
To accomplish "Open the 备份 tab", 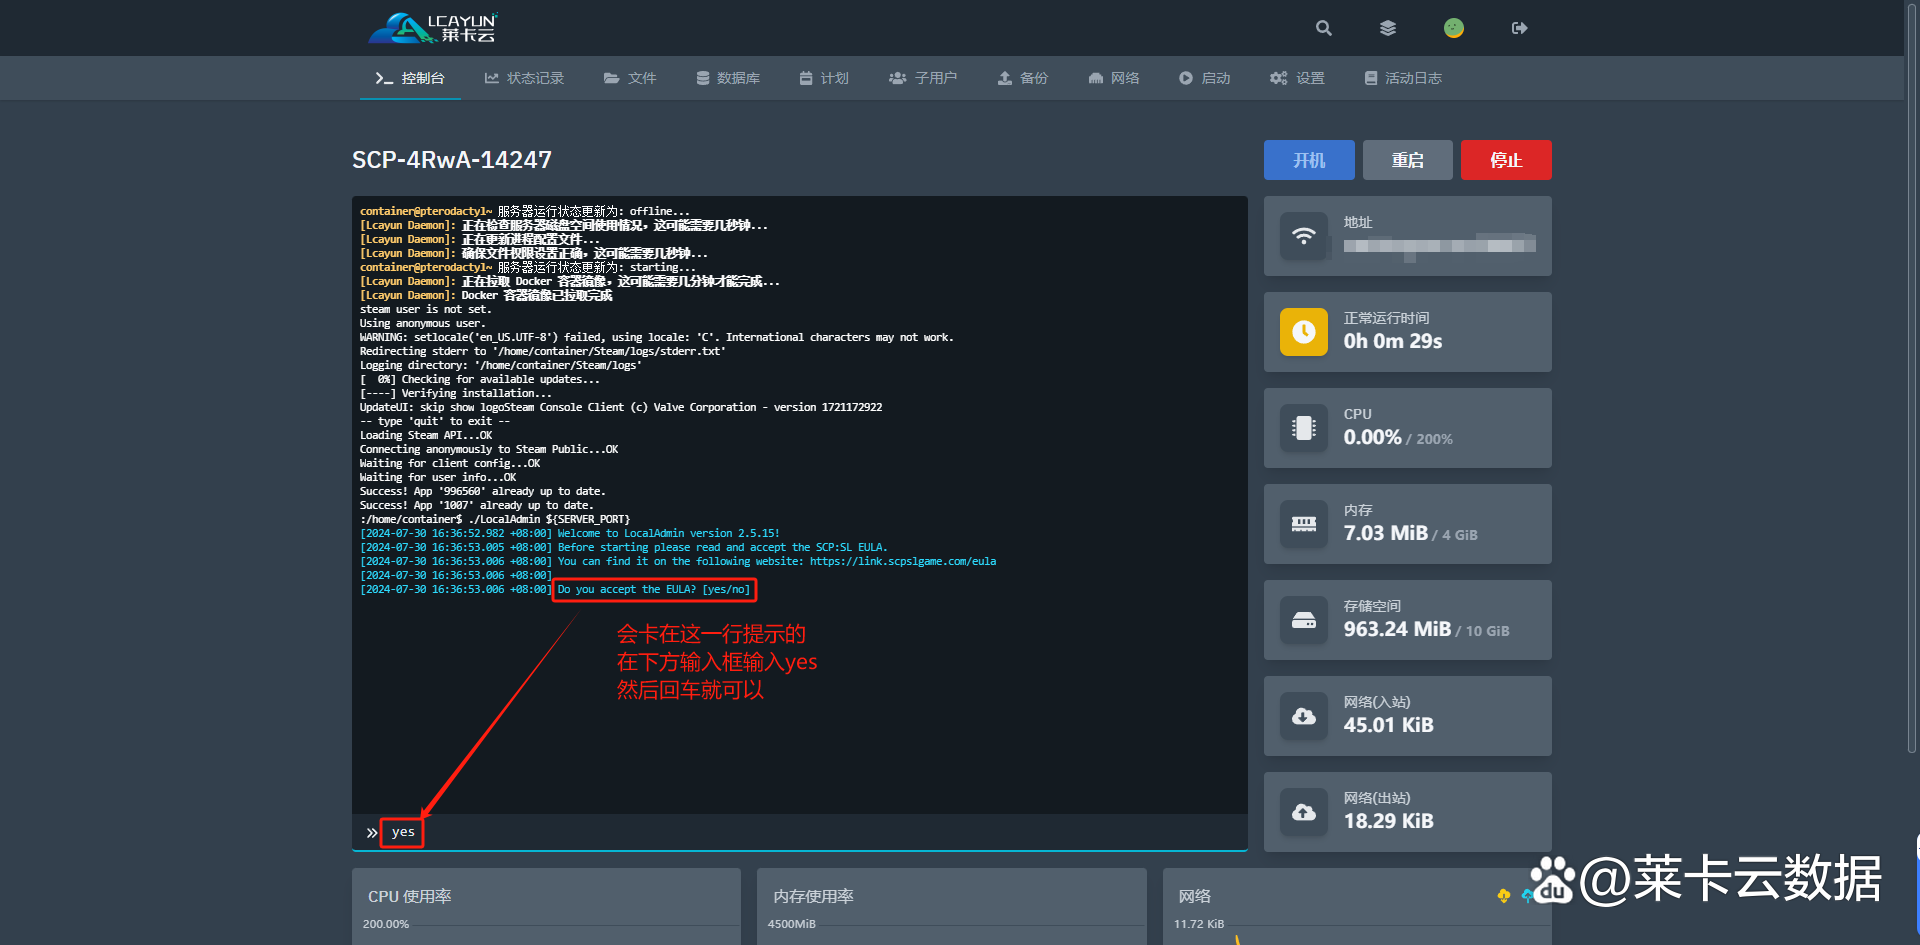I will [1023, 78].
